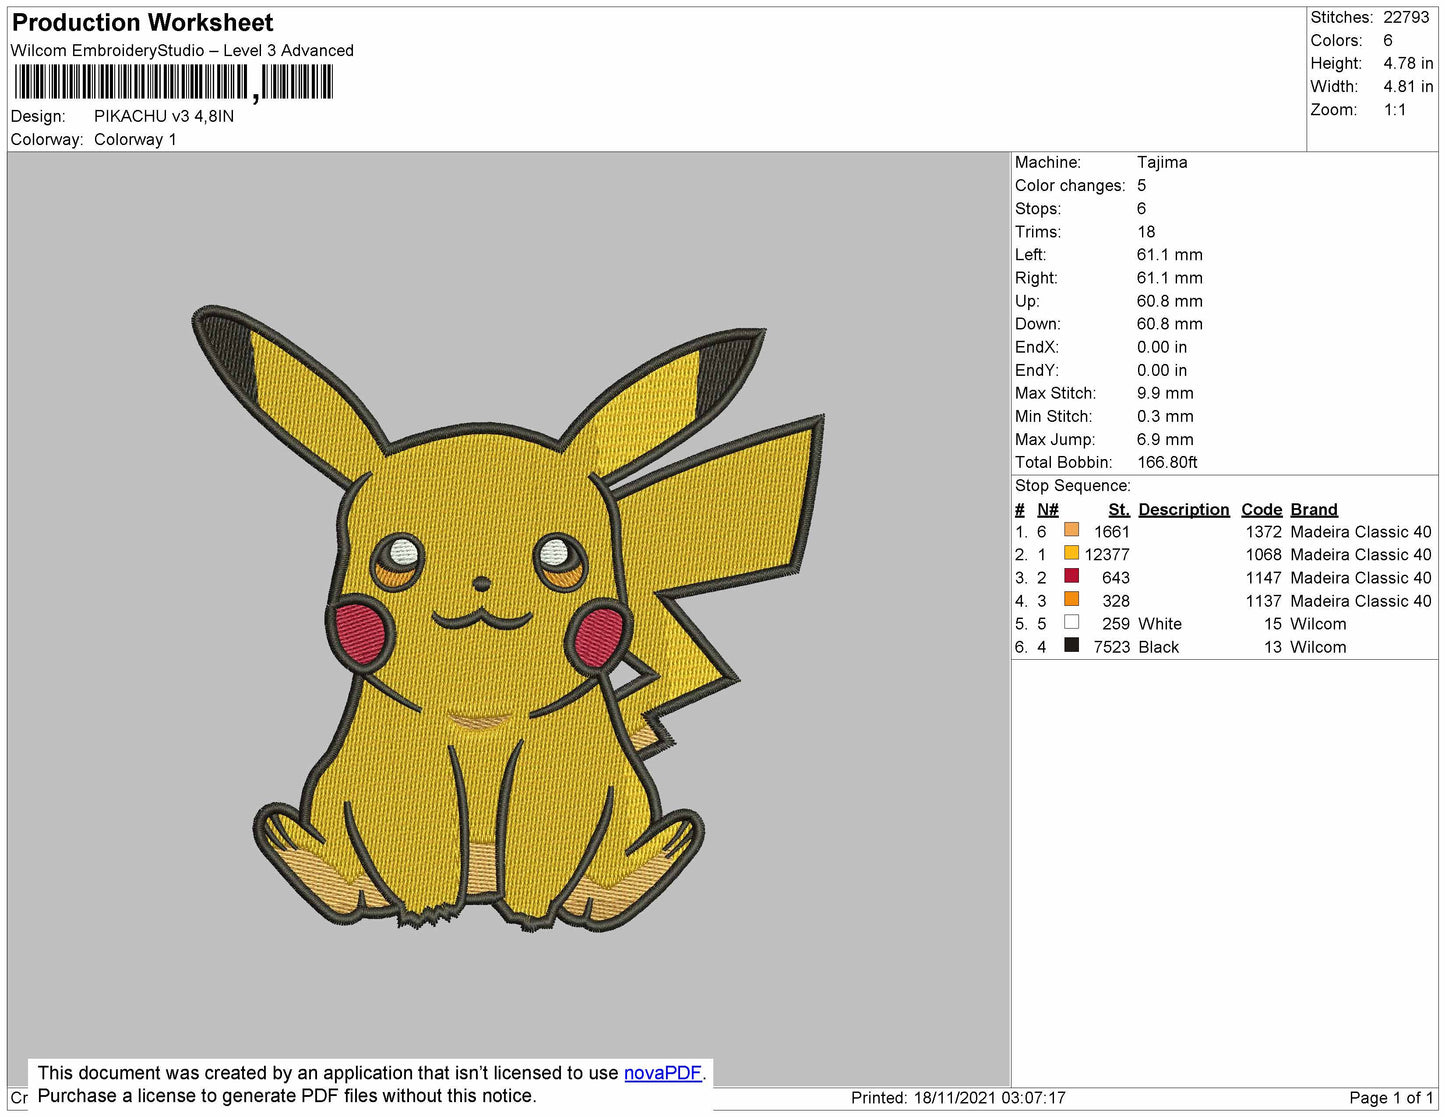Click the 'Code' column header
The height and width of the screenshot is (1117, 1445).
coord(1261,509)
